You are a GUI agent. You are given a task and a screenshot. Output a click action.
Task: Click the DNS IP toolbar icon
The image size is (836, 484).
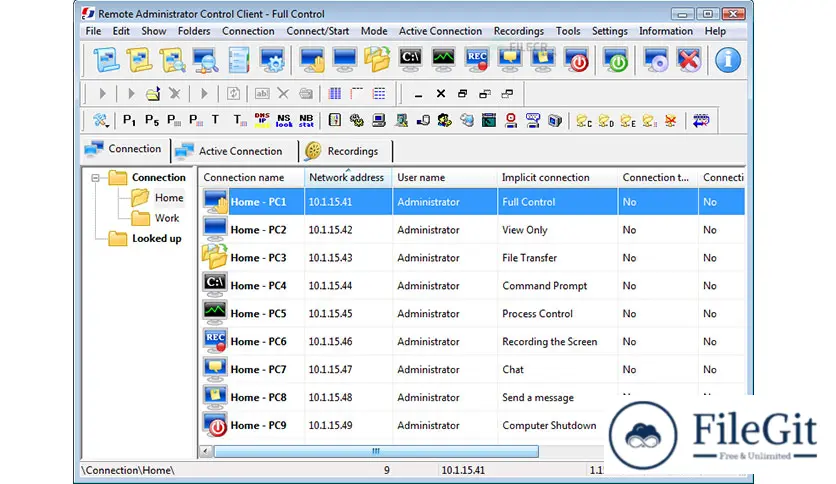tap(262, 120)
